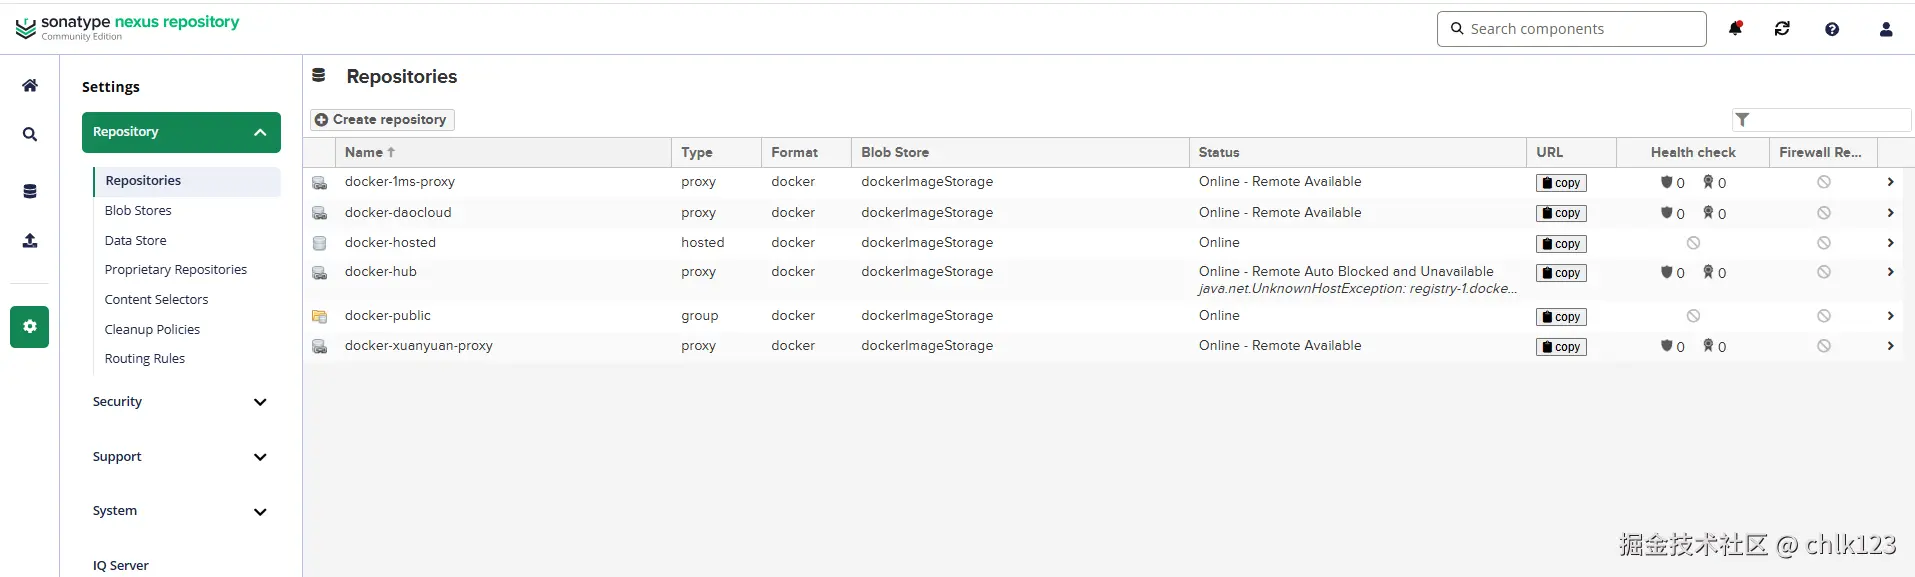Click the refresh icon in header
The image size is (1915, 577).
pos(1782,29)
